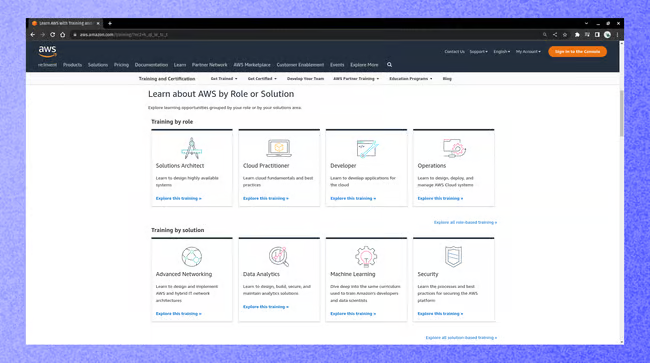Open the English language dropdown
This screenshot has width=650, height=363.
[x=502, y=52]
